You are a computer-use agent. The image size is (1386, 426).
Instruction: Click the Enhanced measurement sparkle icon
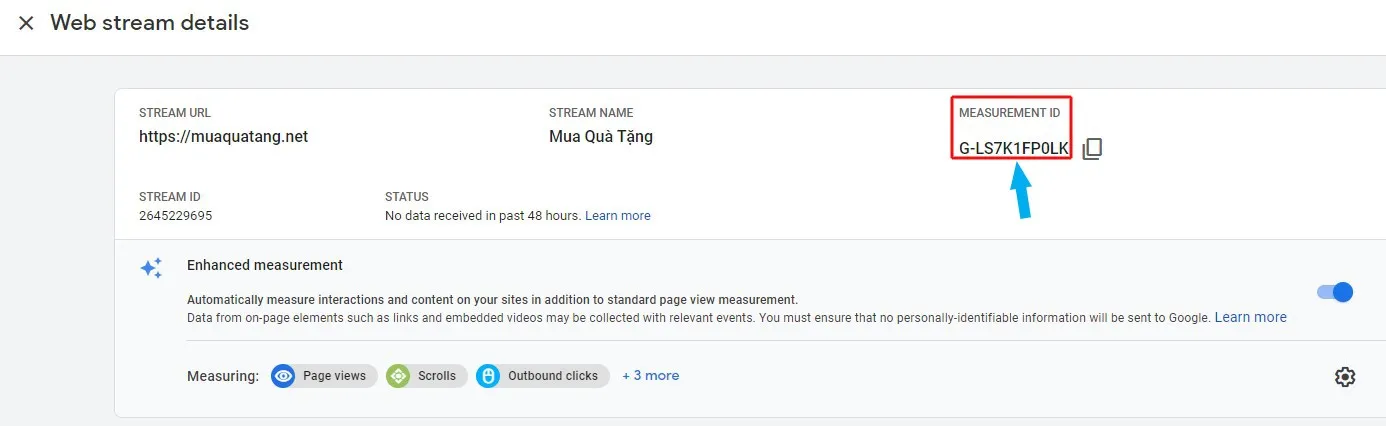[x=151, y=268]
